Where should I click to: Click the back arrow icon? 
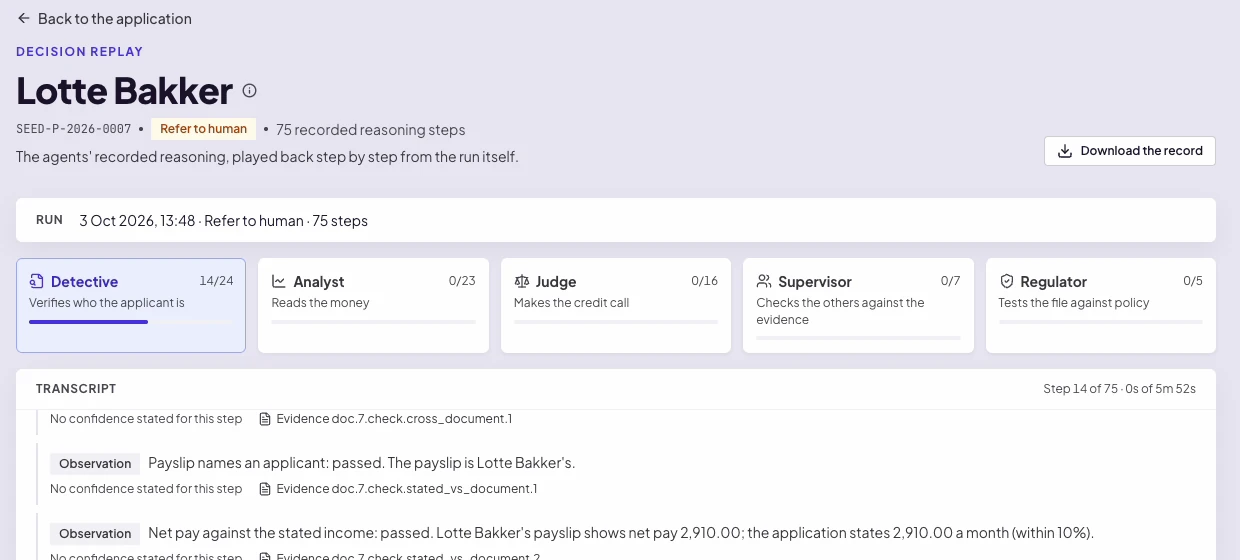pyautogui.click(x=24, y=19)
